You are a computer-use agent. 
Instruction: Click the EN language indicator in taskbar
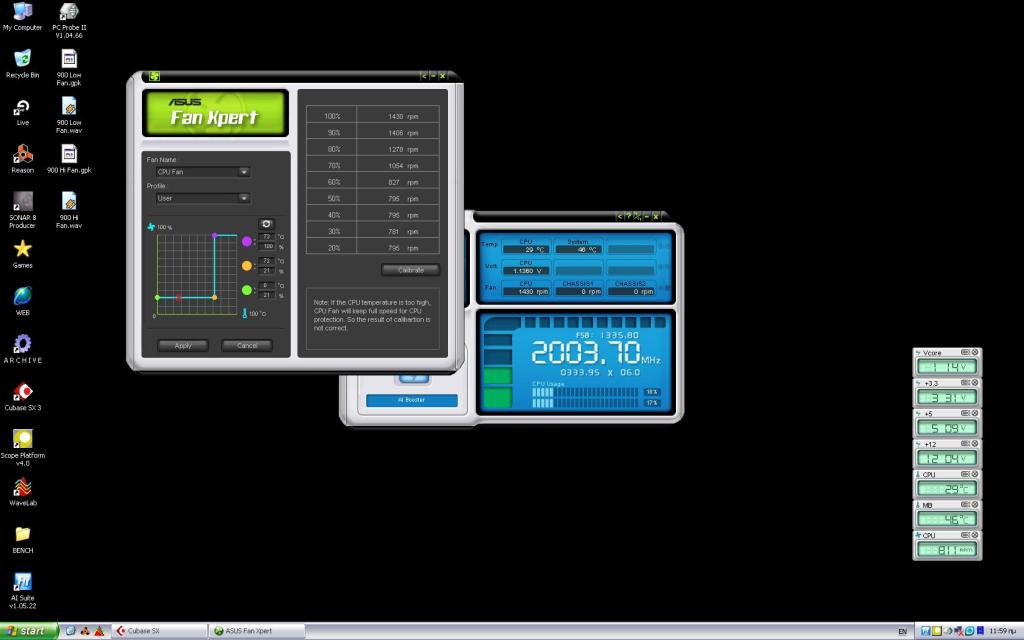903,632
